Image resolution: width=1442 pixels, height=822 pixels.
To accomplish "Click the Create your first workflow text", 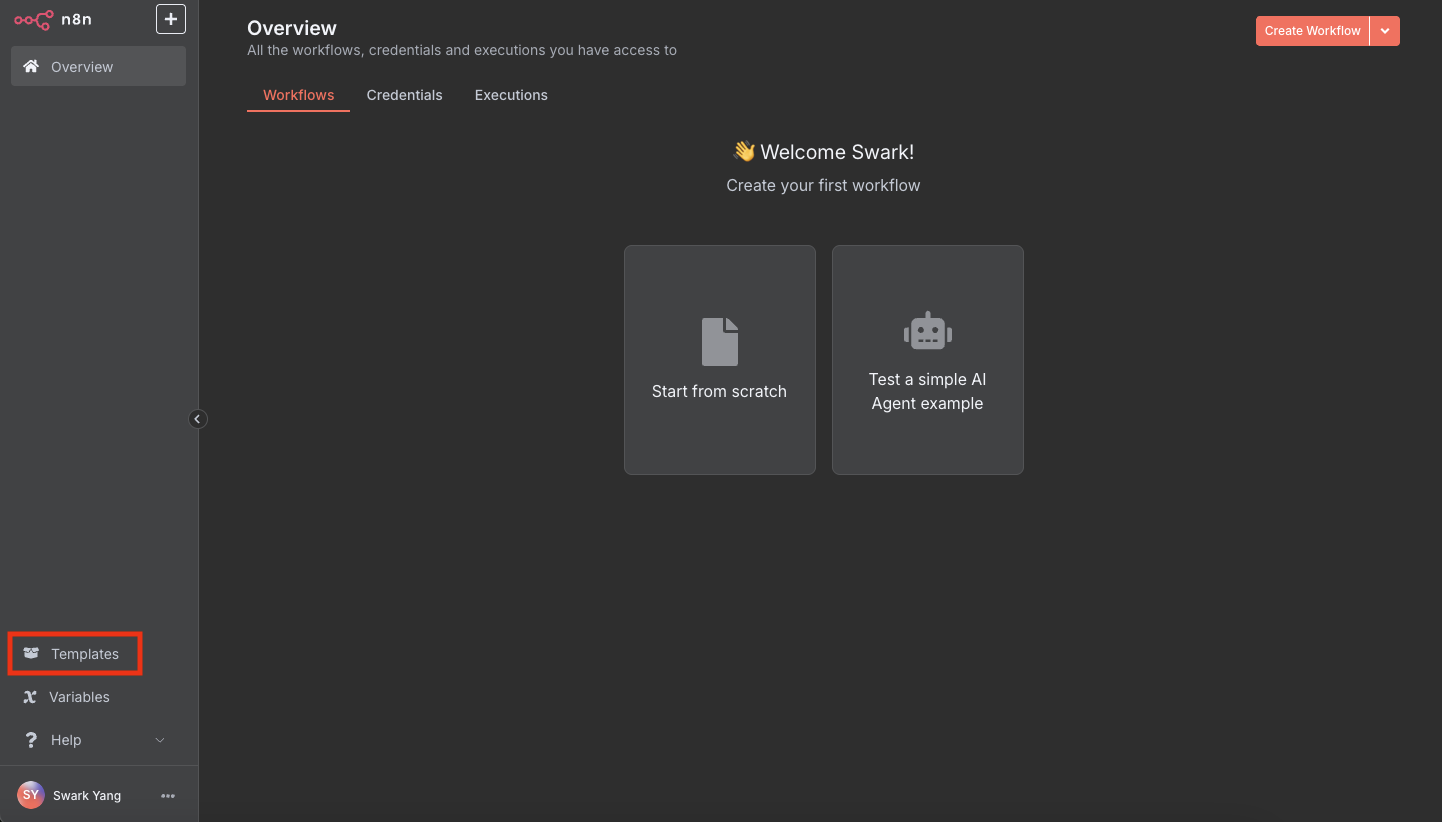I will tap(823, 185).
